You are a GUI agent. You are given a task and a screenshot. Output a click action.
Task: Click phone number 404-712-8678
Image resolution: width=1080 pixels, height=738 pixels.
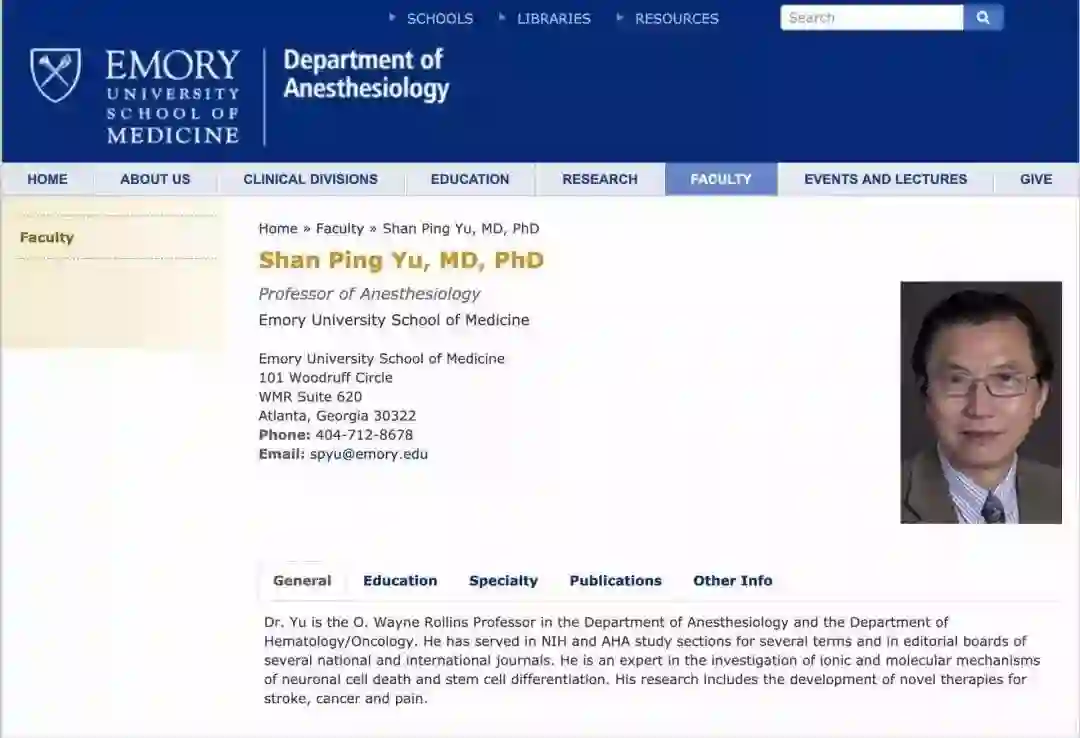pos(364,435)
